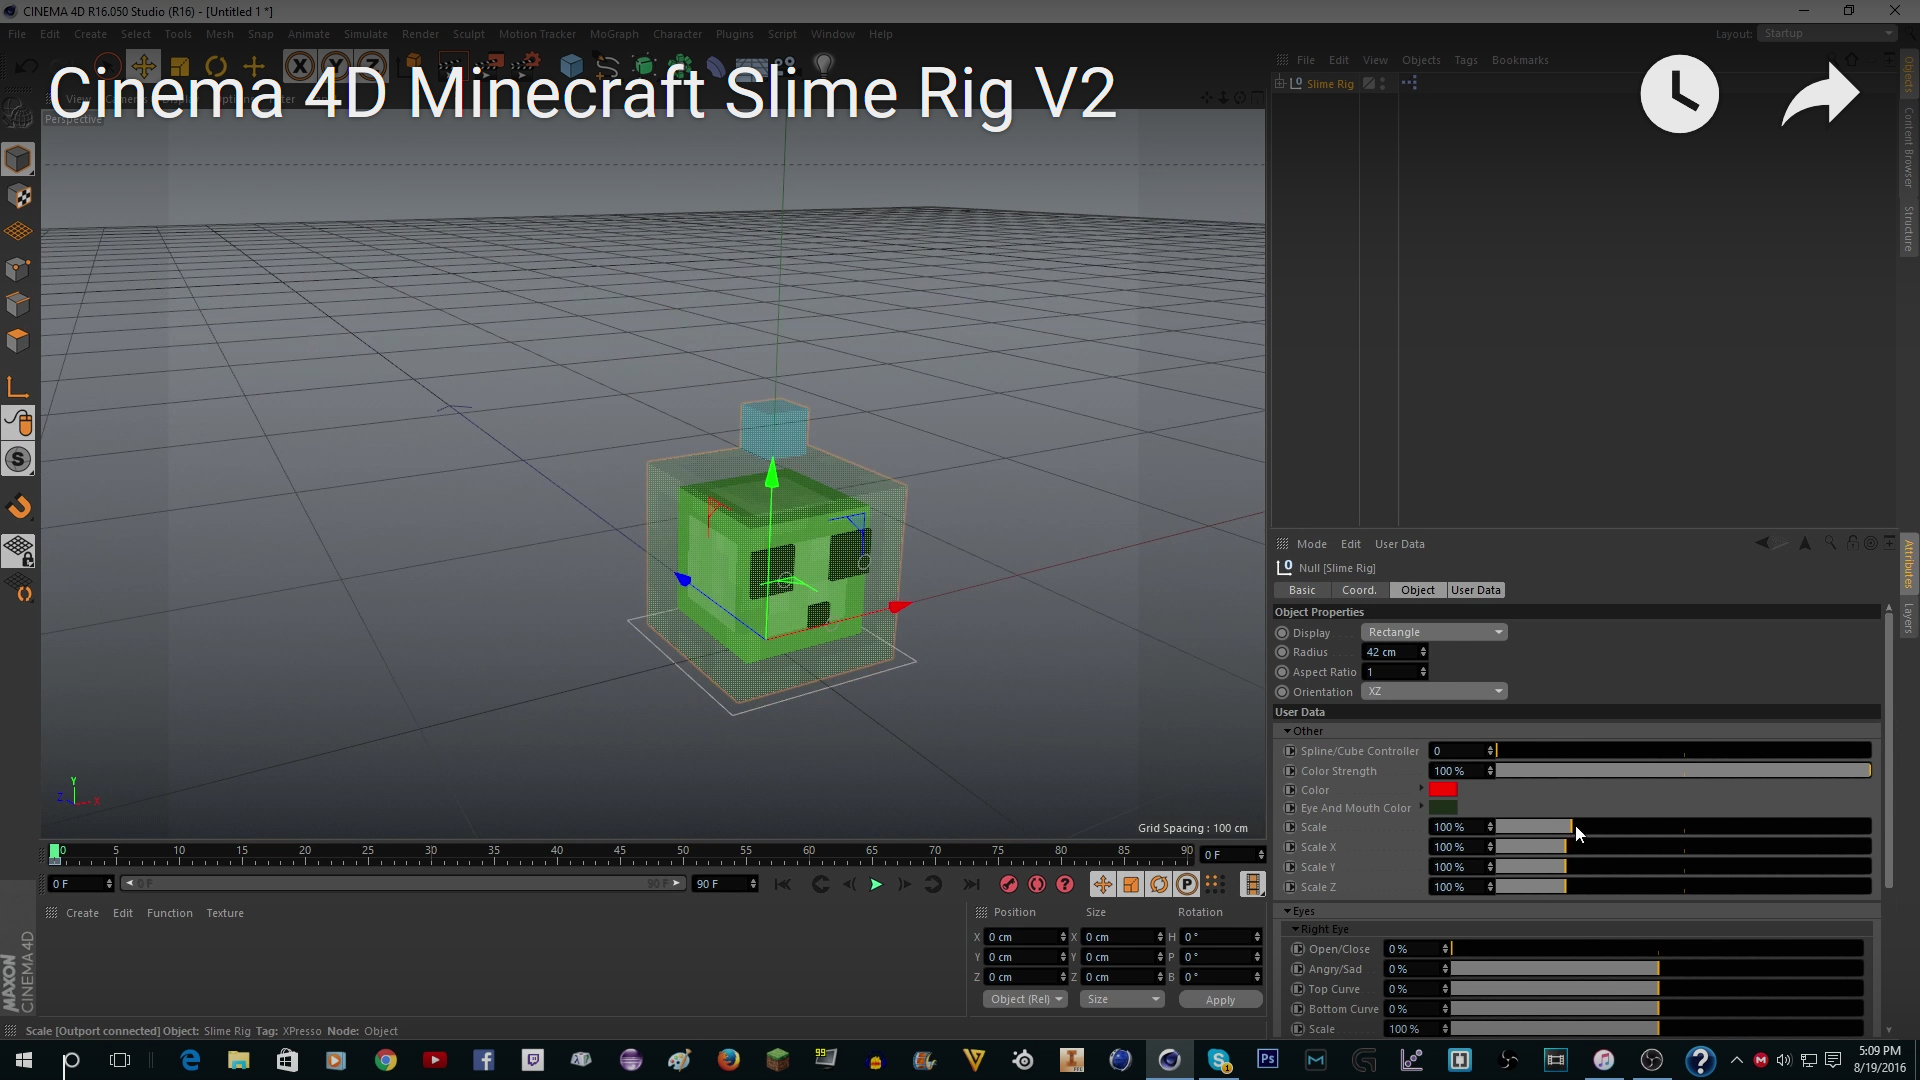Go to start of animation
The height and width of the screenshot is (1080, 1920).
click(782, 884)
